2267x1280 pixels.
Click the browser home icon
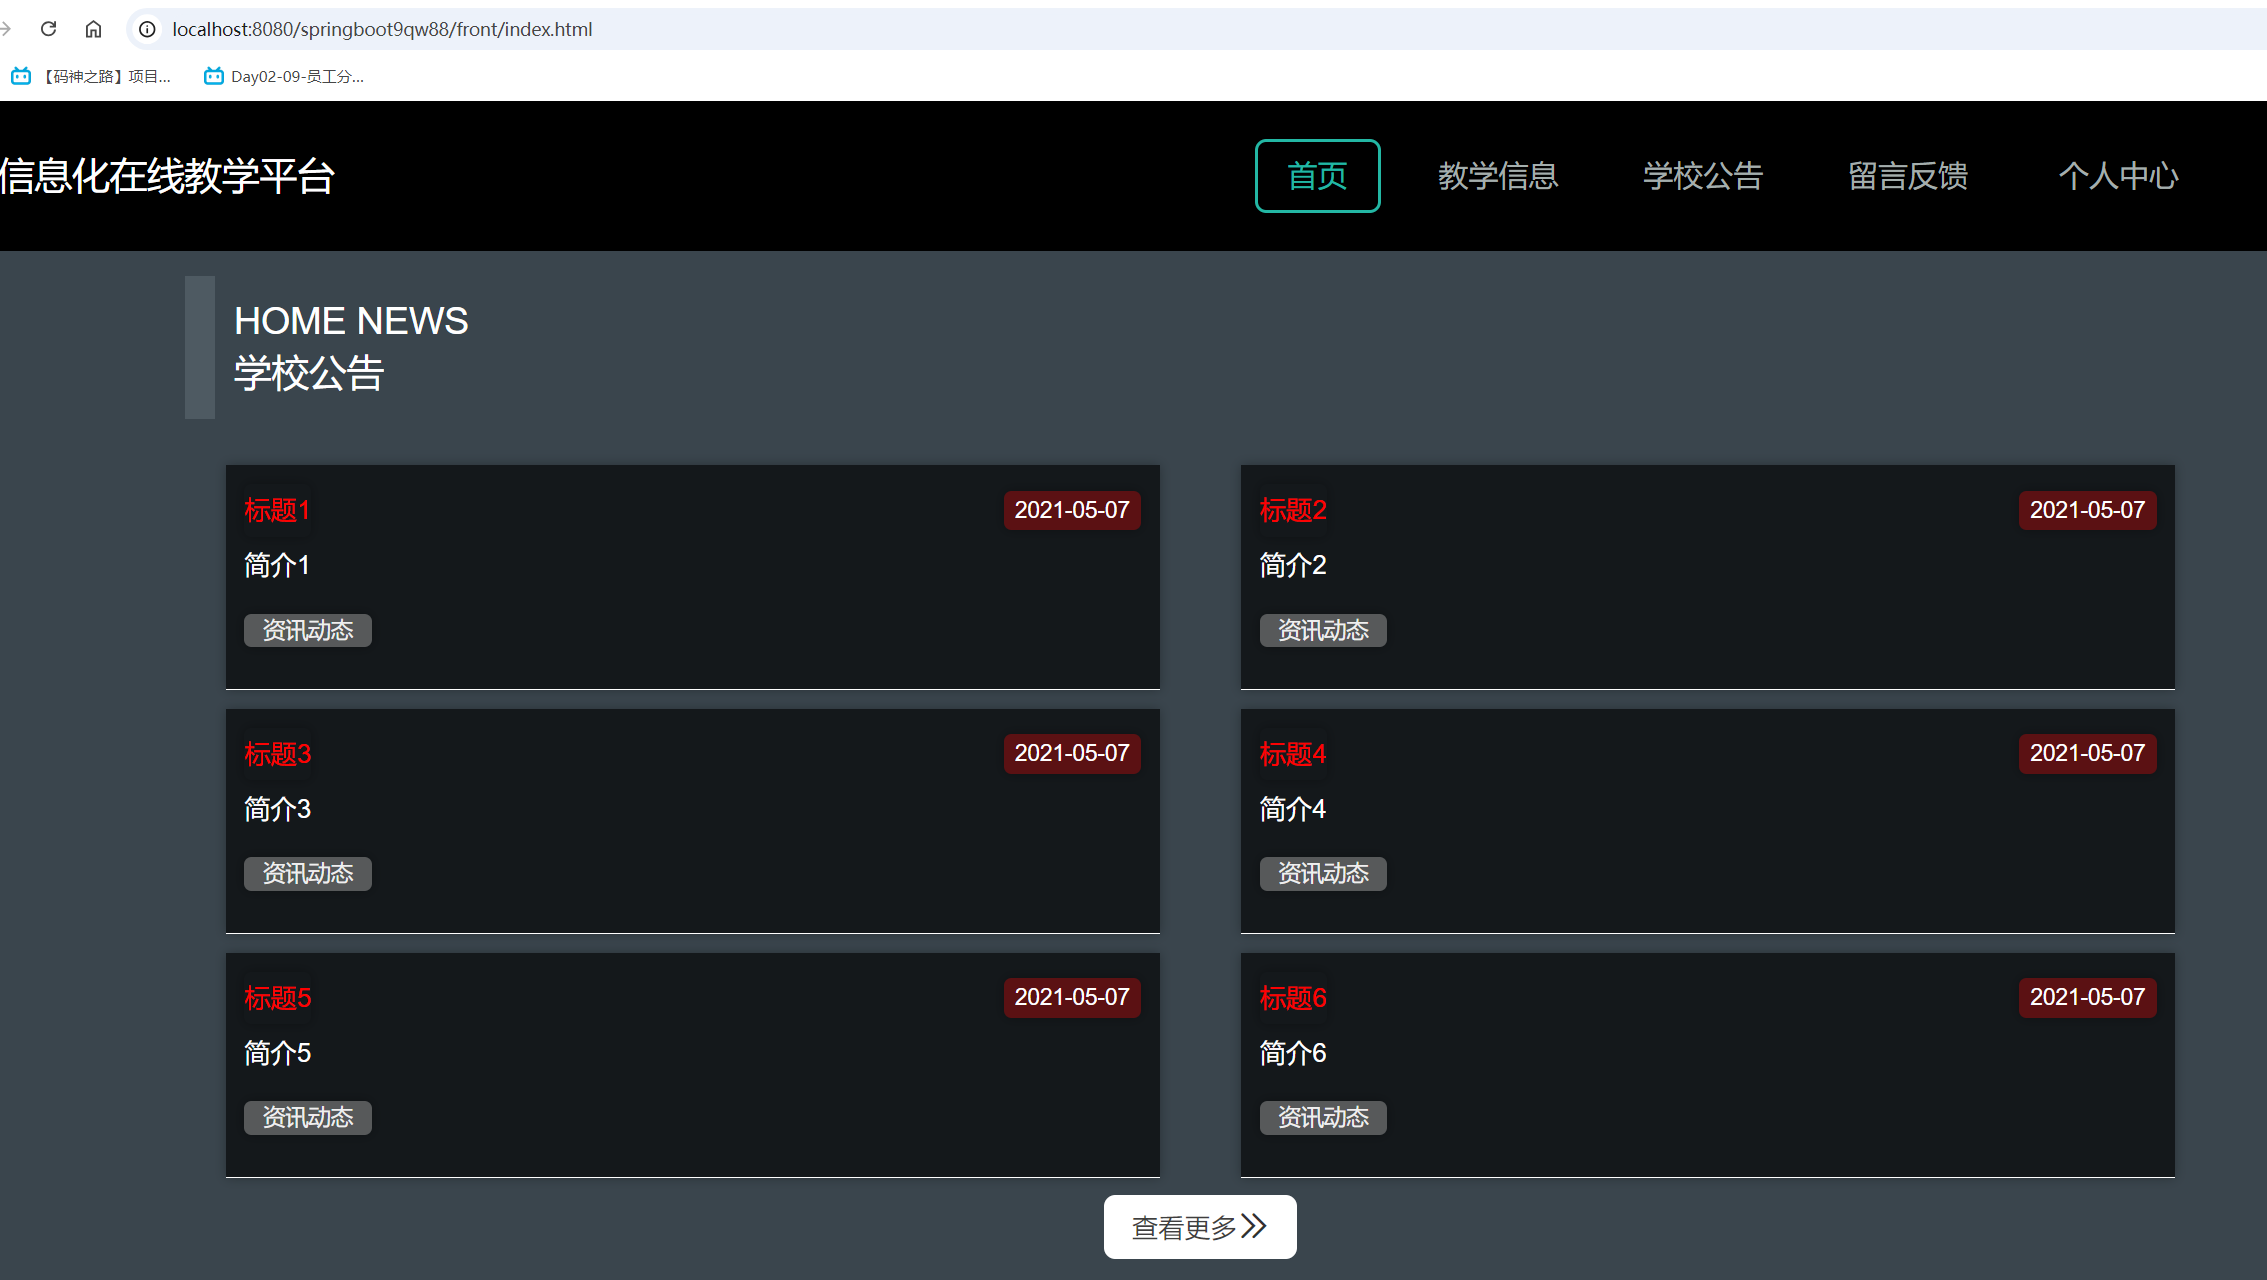point(94,29)
